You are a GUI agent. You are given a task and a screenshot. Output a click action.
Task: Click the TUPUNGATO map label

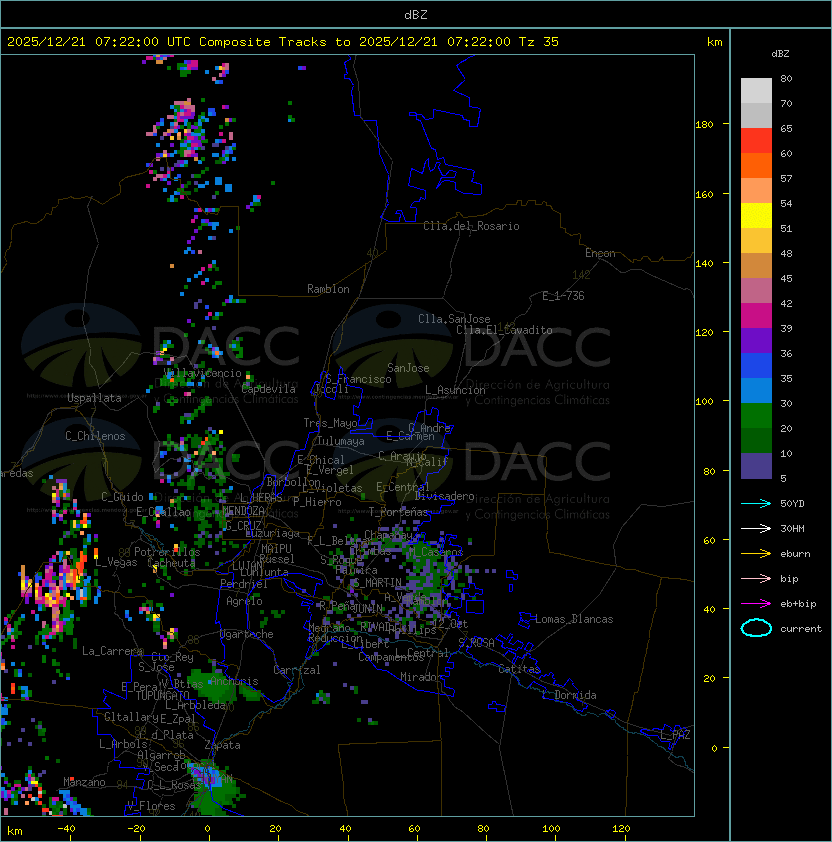[x=162, y=696]
